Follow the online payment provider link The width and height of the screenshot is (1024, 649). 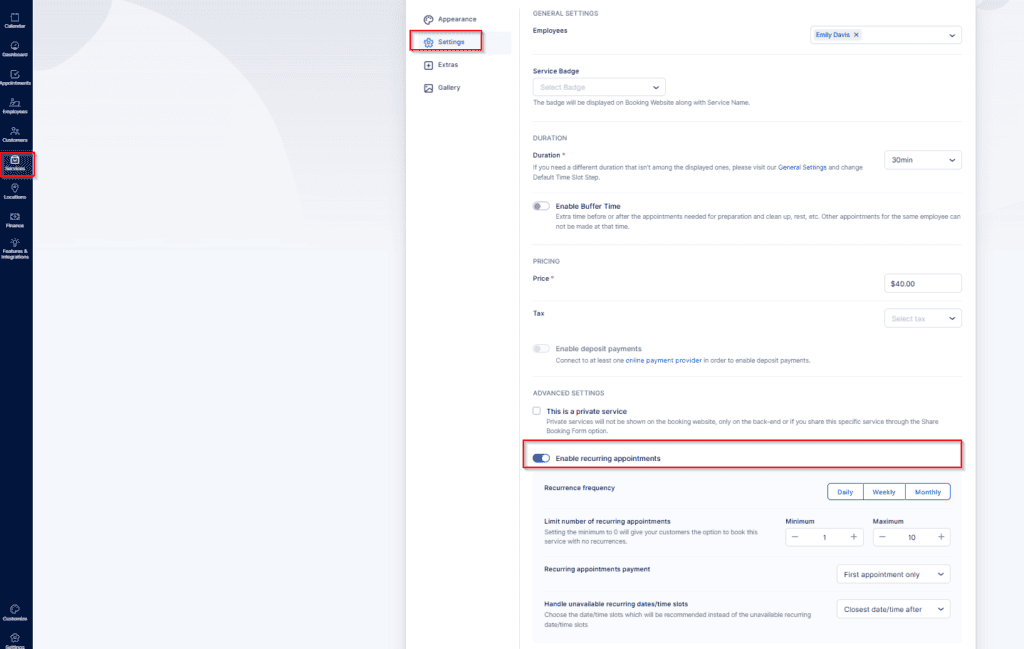(x=664, y=360)
